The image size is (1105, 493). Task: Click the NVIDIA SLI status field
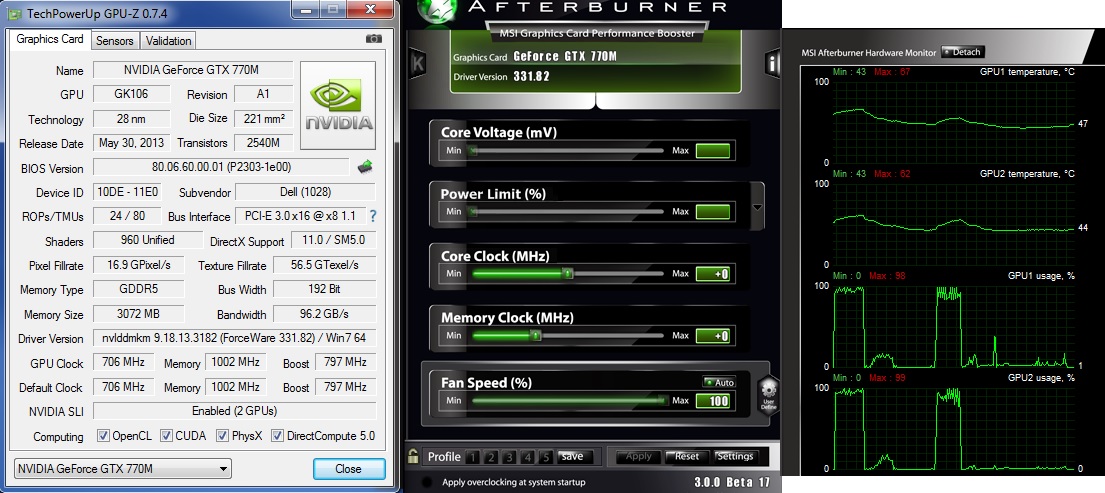coord(235,411)
